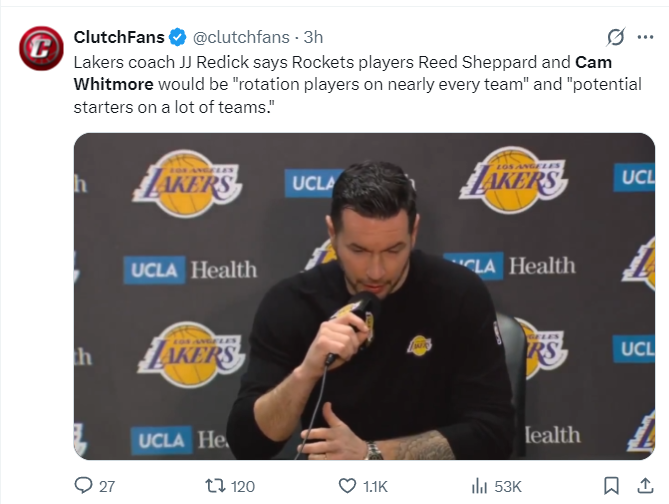
Task: Click the reply speech bubble icon
Action: tap(83, 486)
